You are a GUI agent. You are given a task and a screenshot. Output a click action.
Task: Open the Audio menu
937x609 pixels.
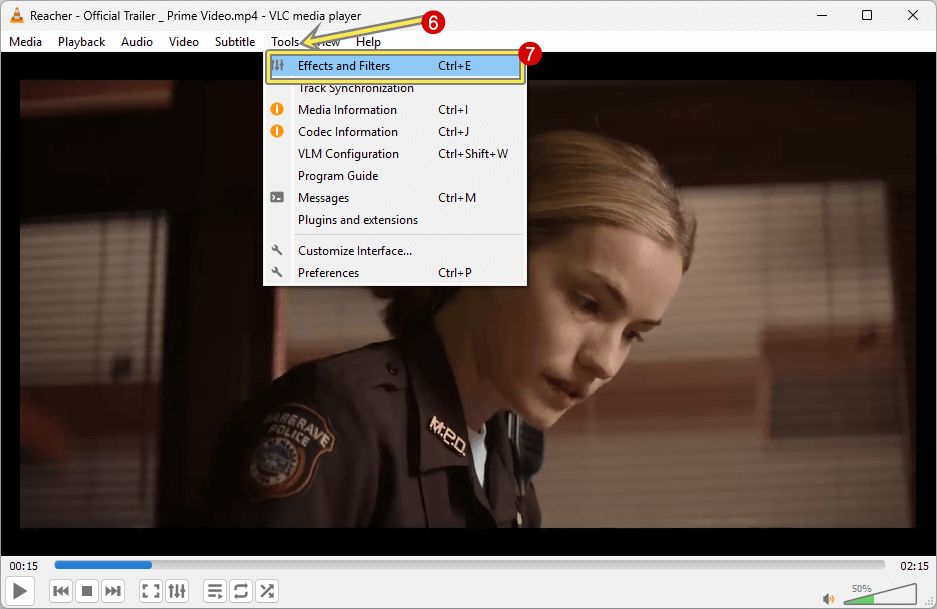coord(137,42)
